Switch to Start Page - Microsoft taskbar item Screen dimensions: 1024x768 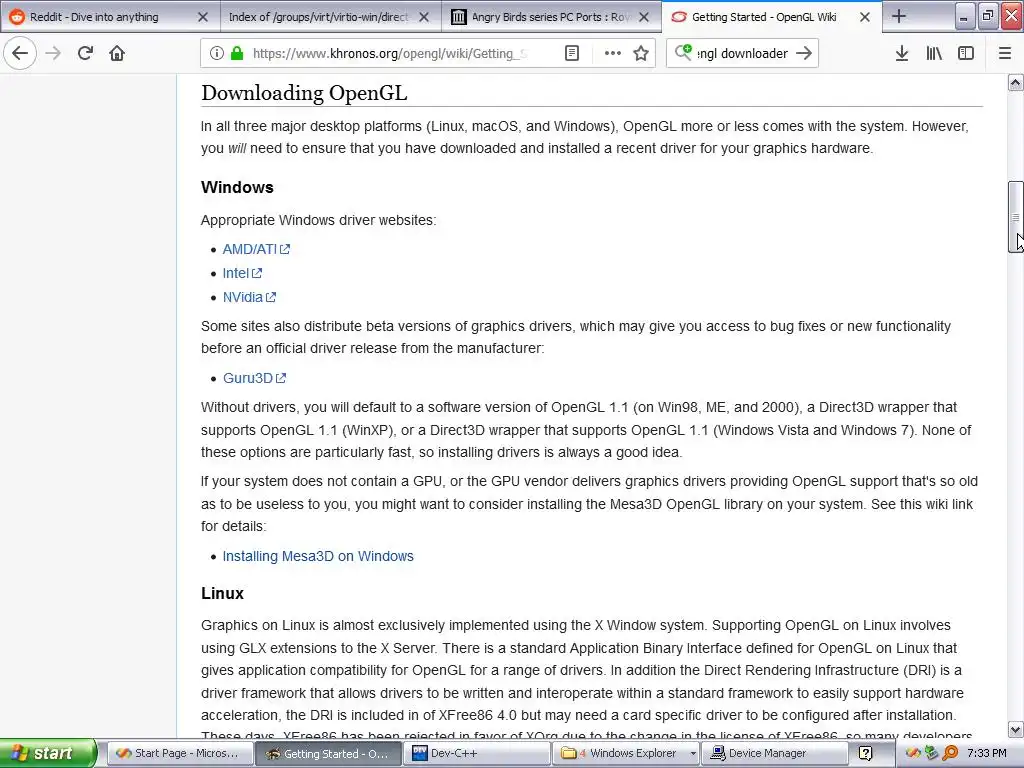tap(180, 754)
